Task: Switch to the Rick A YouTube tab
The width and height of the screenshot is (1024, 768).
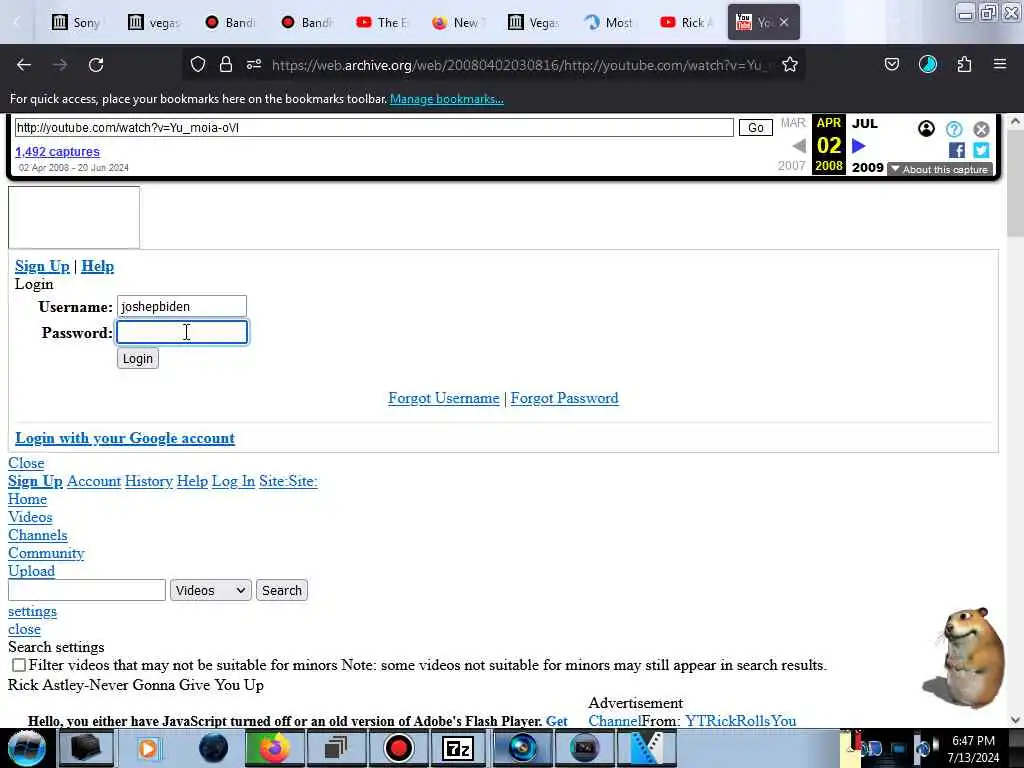Action: pos(686,22)
